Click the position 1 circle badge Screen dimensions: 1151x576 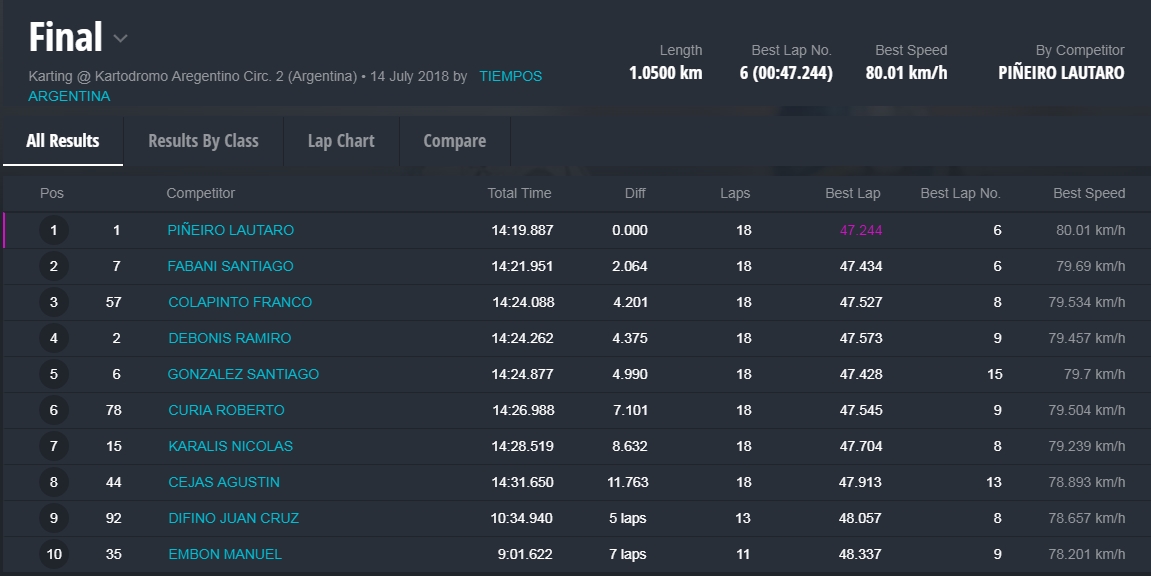(x=54, y=231)
